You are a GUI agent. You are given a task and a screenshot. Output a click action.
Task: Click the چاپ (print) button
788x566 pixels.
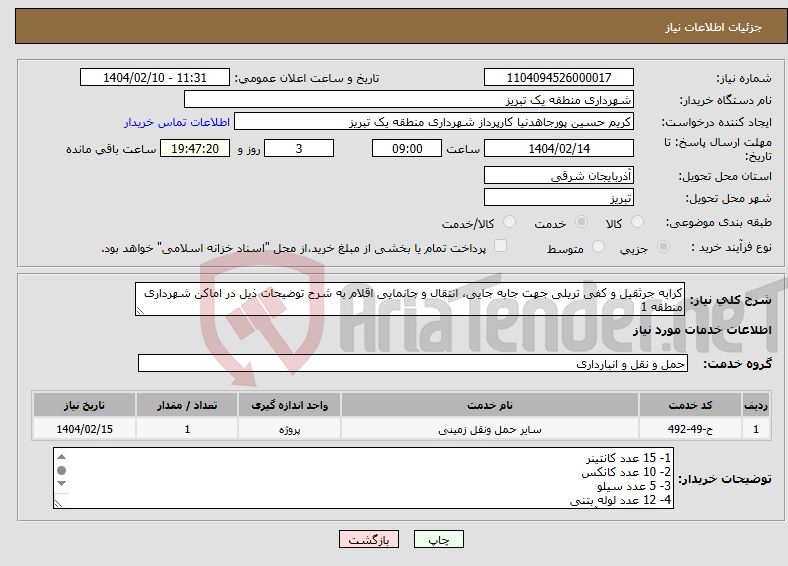[x=438, y=539]
